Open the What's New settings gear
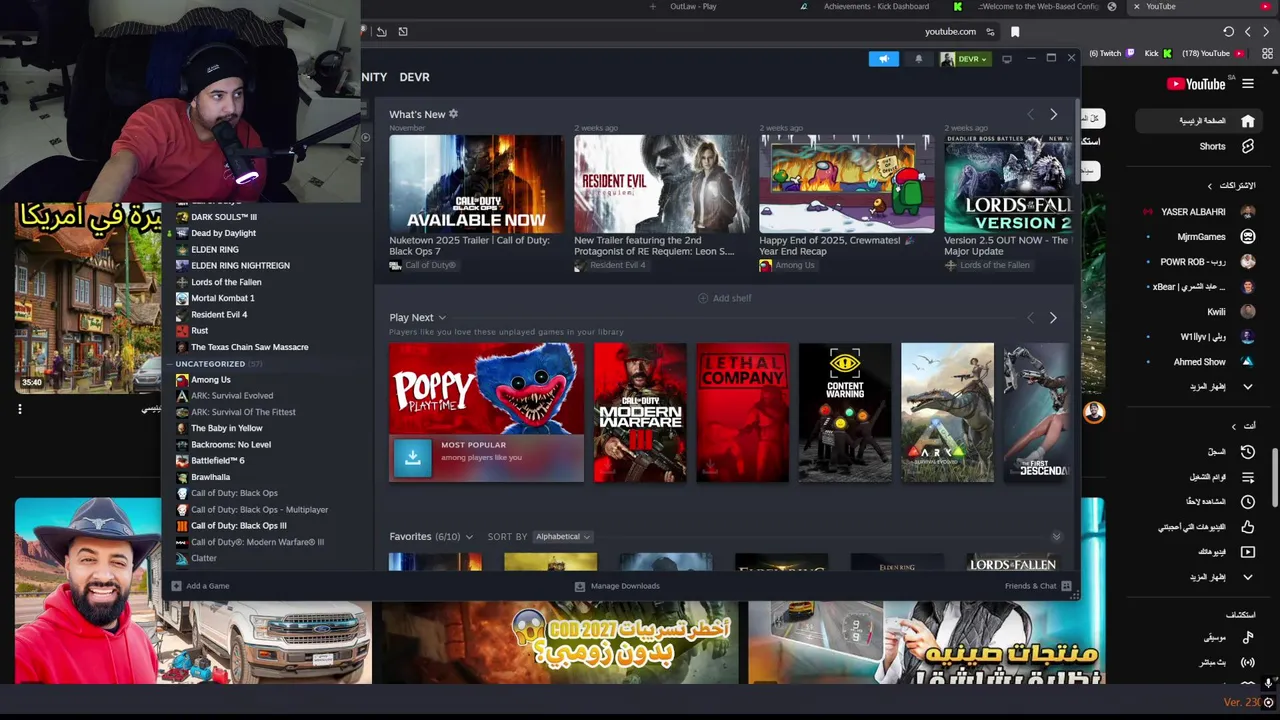 click(x=453, y=114)
